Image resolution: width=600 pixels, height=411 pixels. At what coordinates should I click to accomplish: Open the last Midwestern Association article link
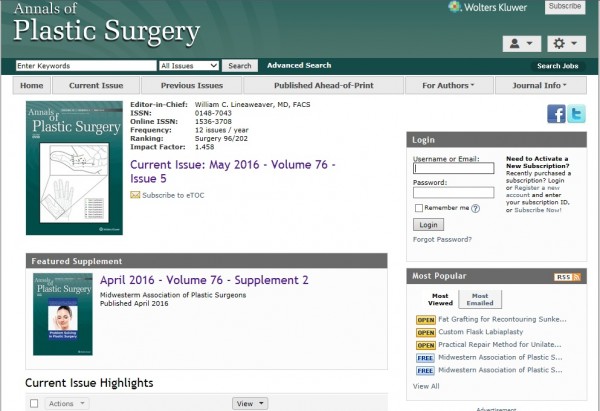[500, 370]
